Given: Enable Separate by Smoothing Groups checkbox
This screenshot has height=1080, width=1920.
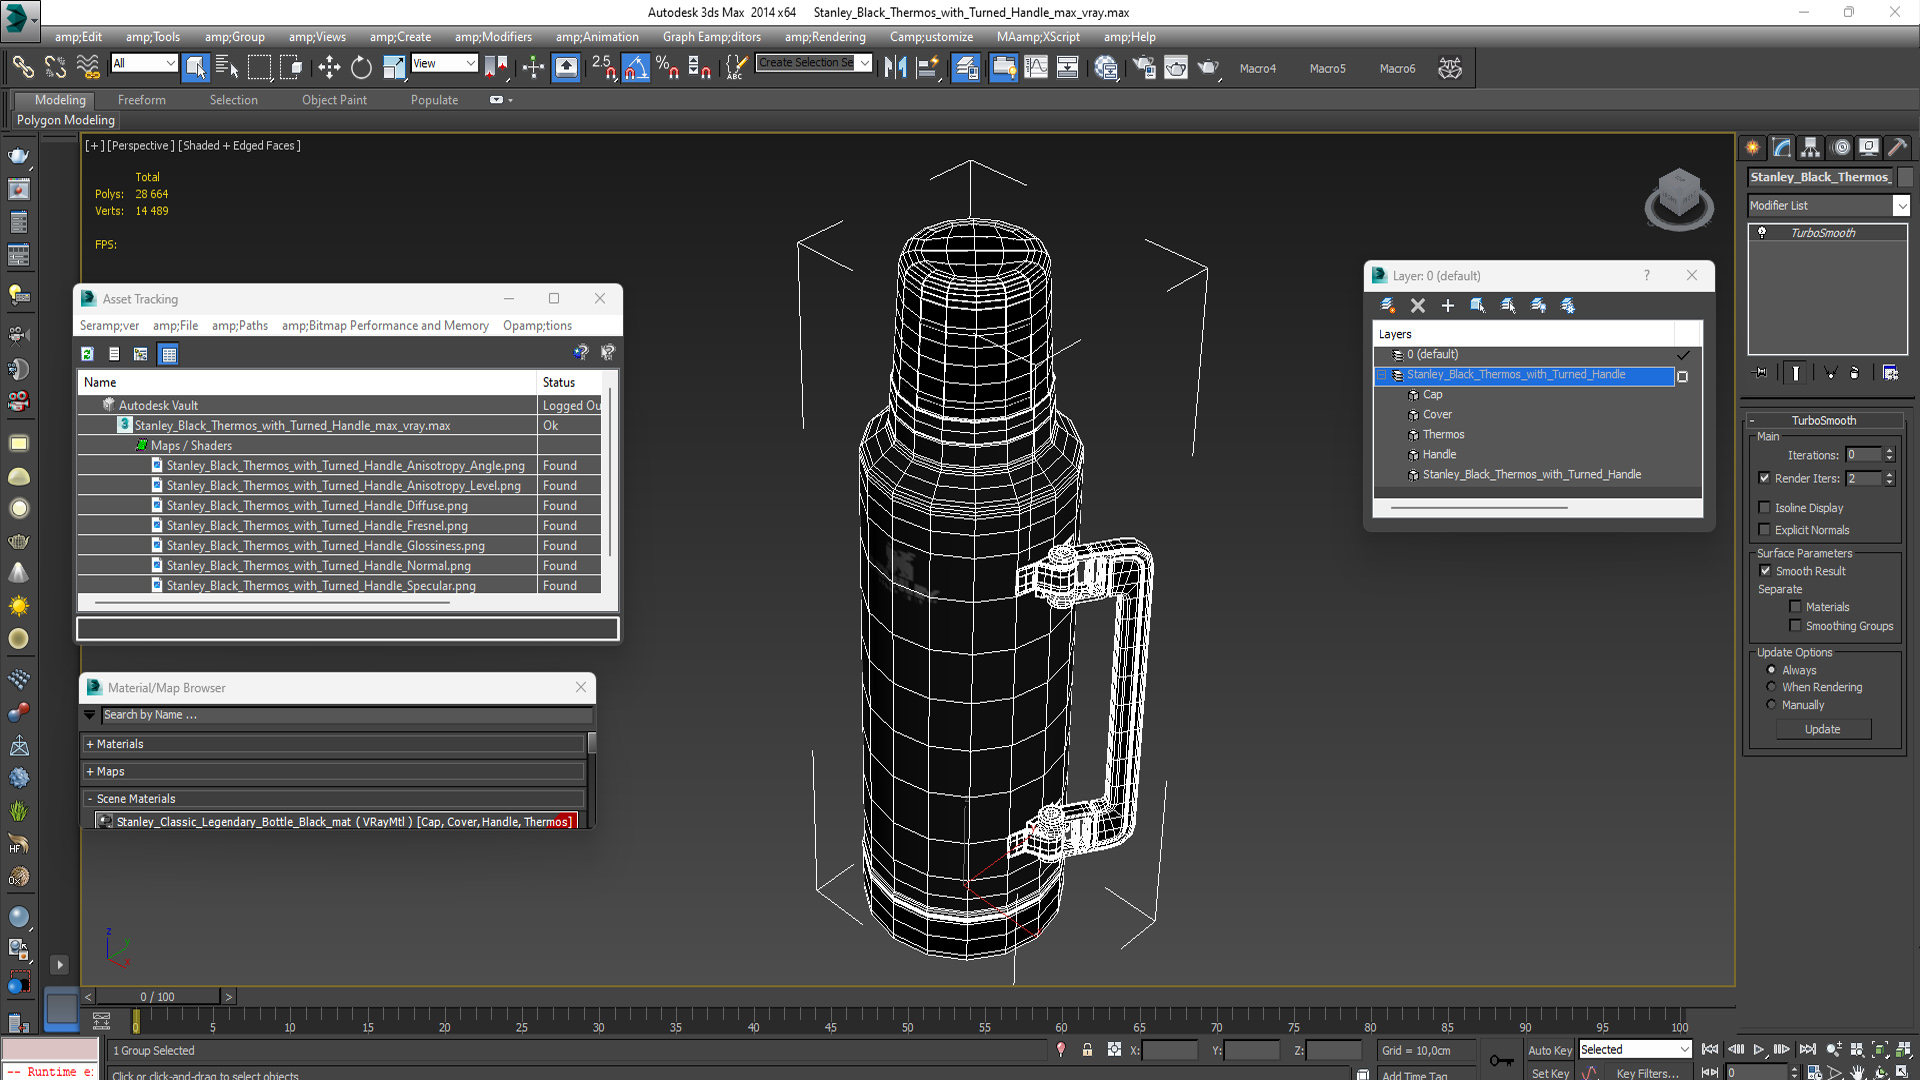Looking at the screenshot, I should tap(1795, 626).
